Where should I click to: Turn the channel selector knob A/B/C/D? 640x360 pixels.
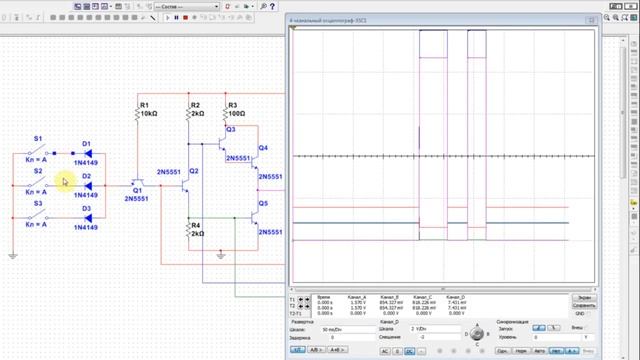coord(477,333)
